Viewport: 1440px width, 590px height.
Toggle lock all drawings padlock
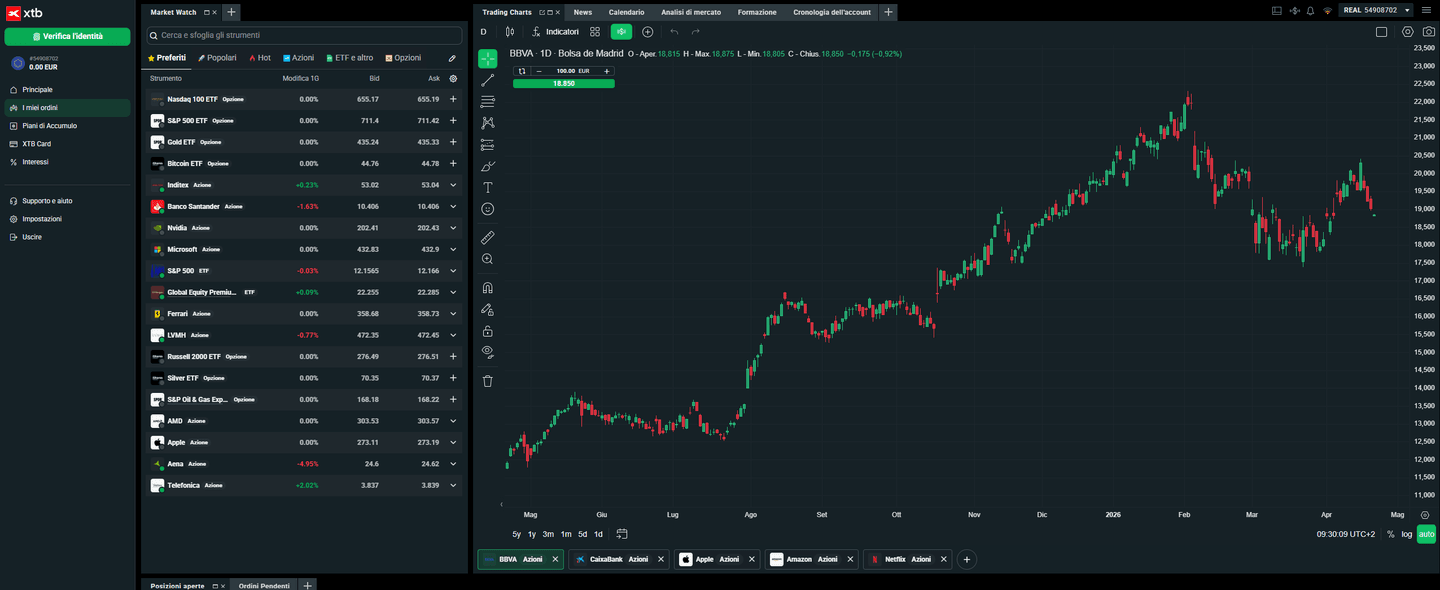(x=488, y=331)
